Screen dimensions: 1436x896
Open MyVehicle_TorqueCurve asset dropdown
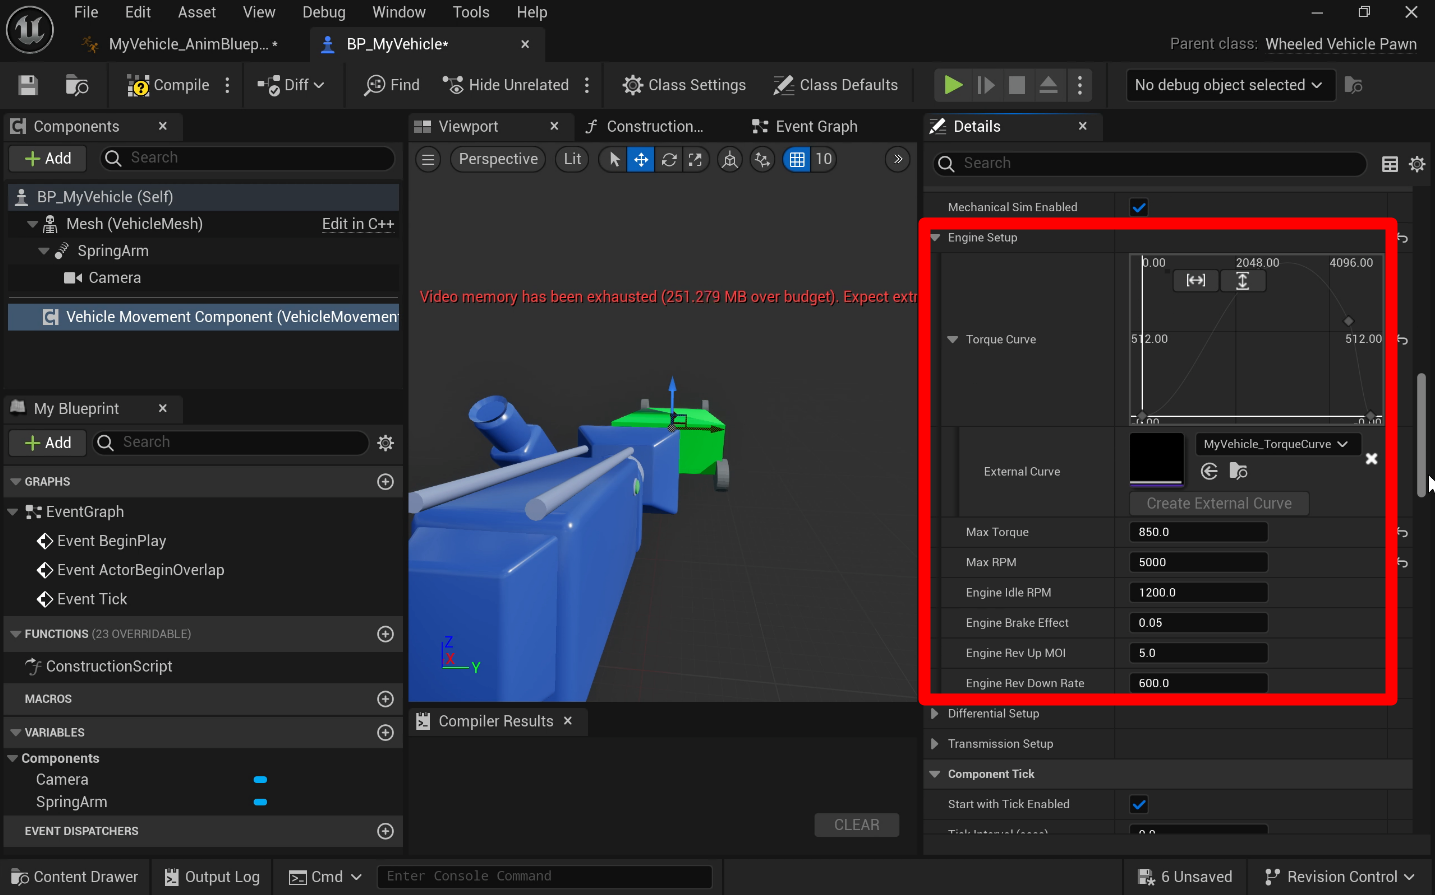[x=1277, y=444]
